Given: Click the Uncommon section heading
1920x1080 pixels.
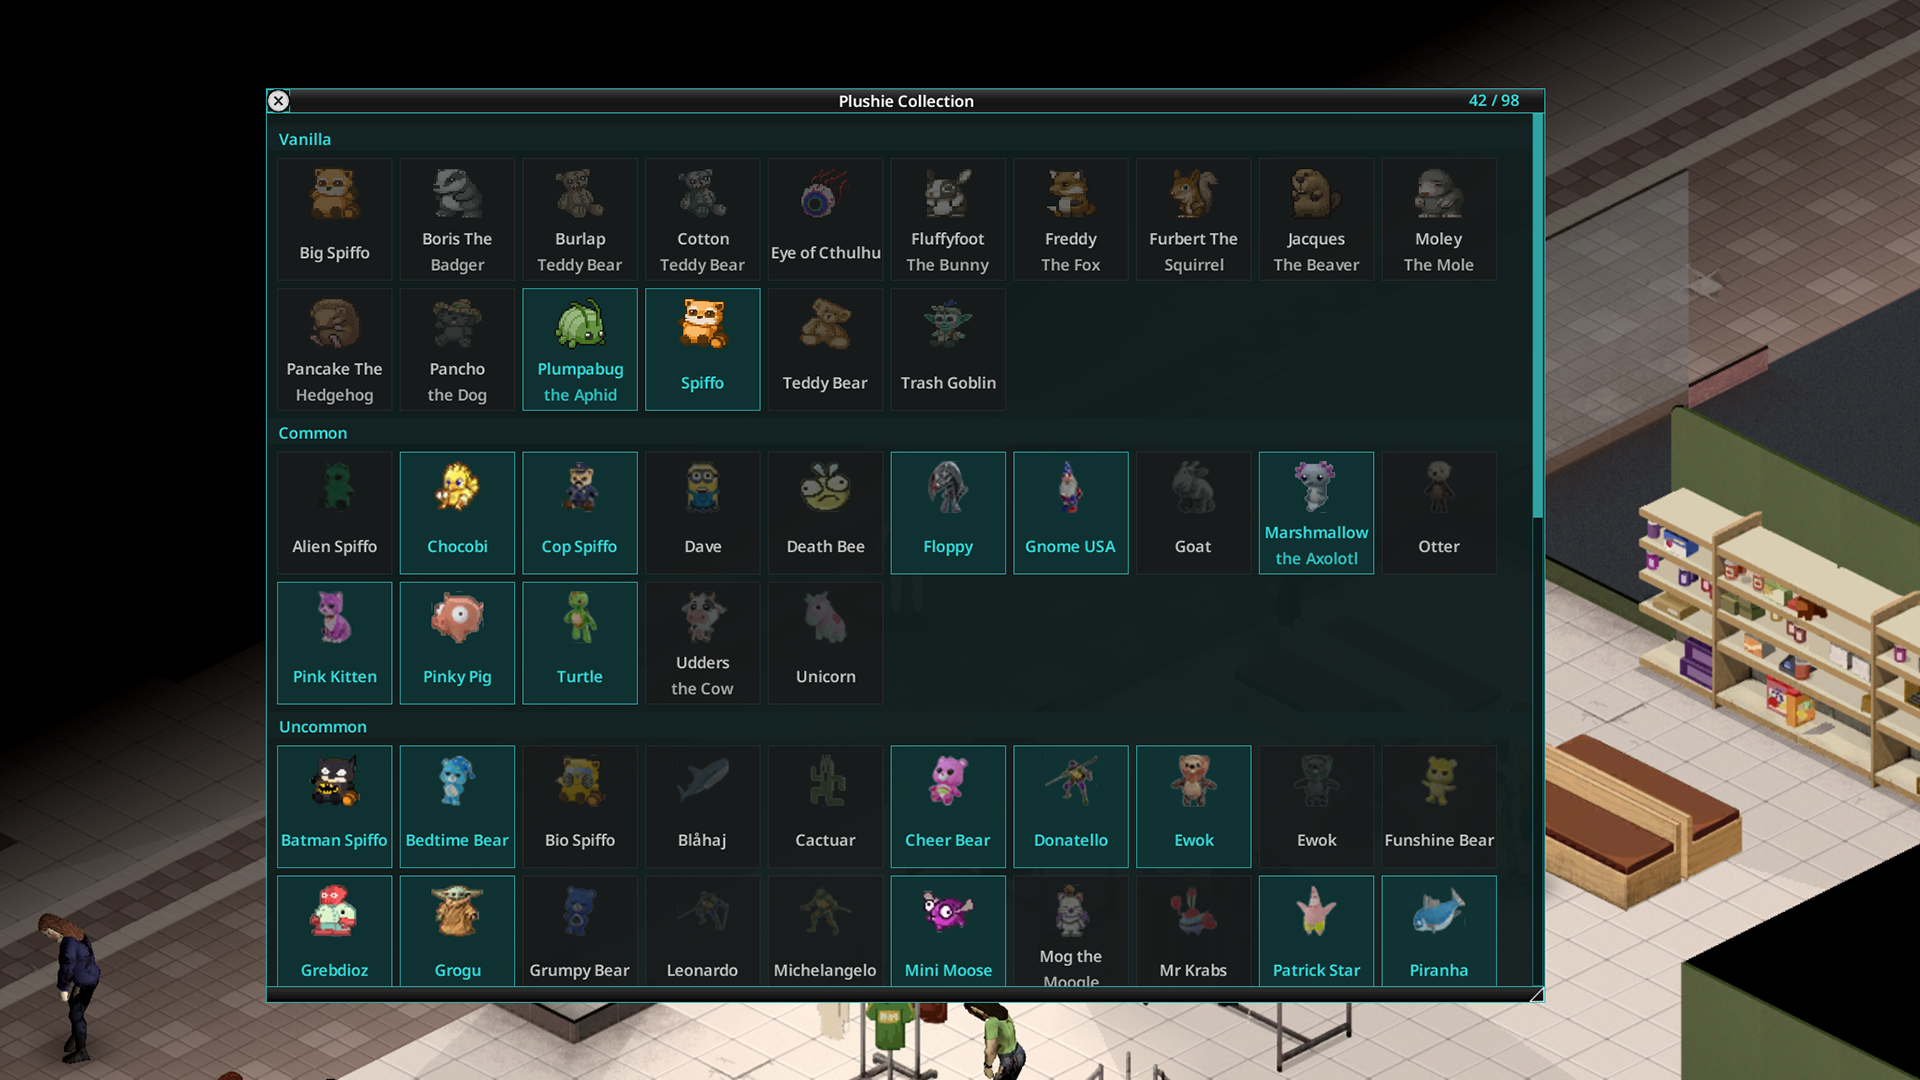Looking at the screenshot, I should tap(323, 727).
